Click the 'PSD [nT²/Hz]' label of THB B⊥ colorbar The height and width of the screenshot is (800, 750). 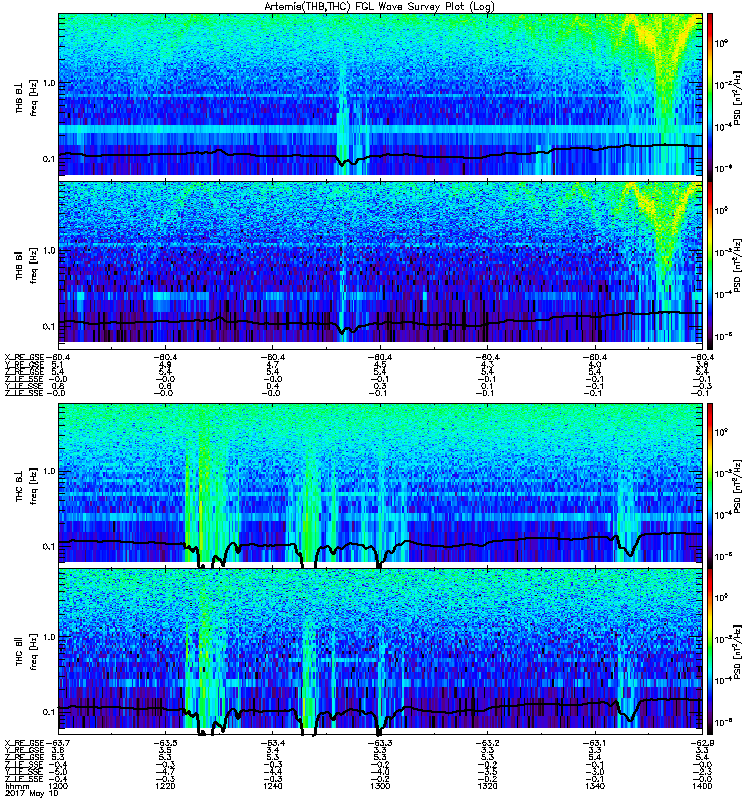[x=739, y=97]
